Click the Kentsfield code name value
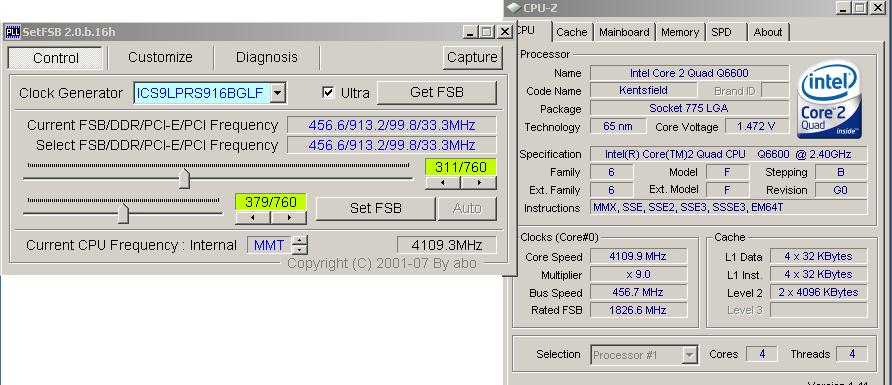Image resolution: width=892 pixels, height=385 pixels. point(643,90)
